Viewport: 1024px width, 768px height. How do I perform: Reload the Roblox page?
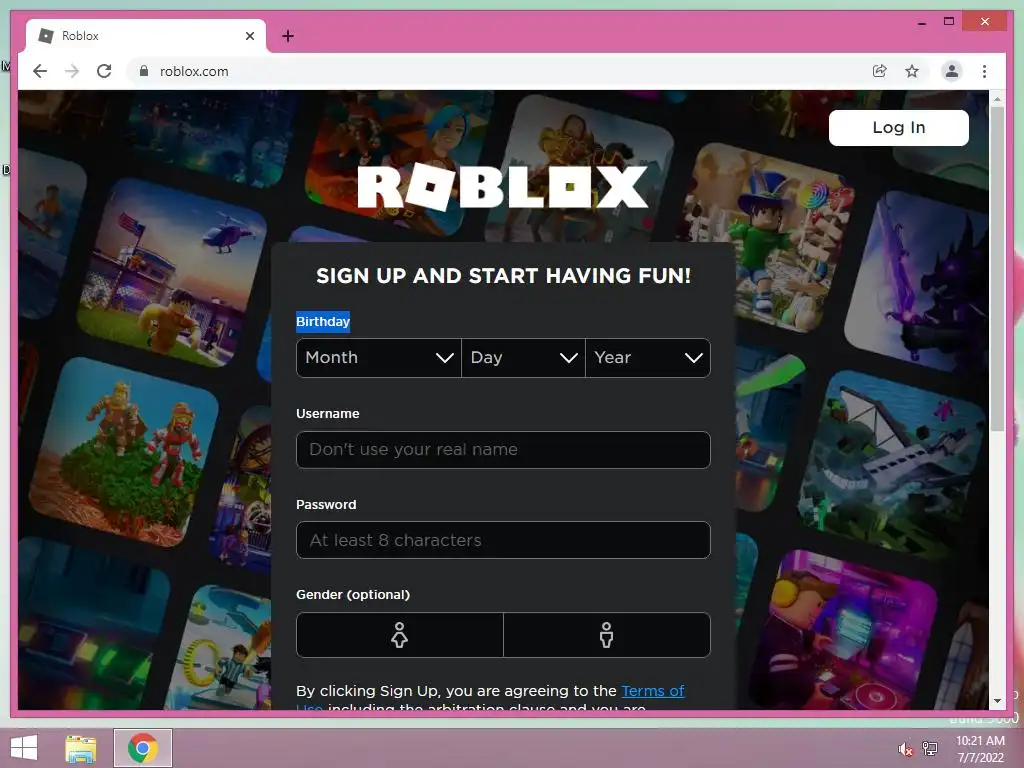(x=104, y=71)
